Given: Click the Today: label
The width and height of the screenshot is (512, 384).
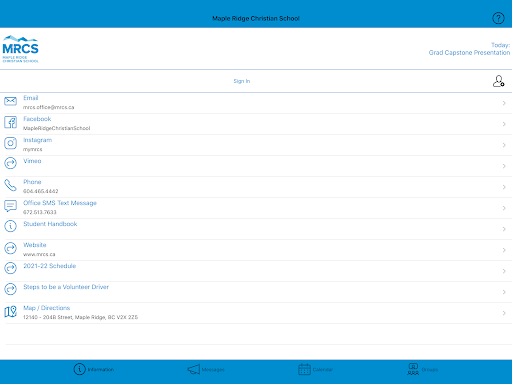Looking at the screenshot, I should (500, 45).
